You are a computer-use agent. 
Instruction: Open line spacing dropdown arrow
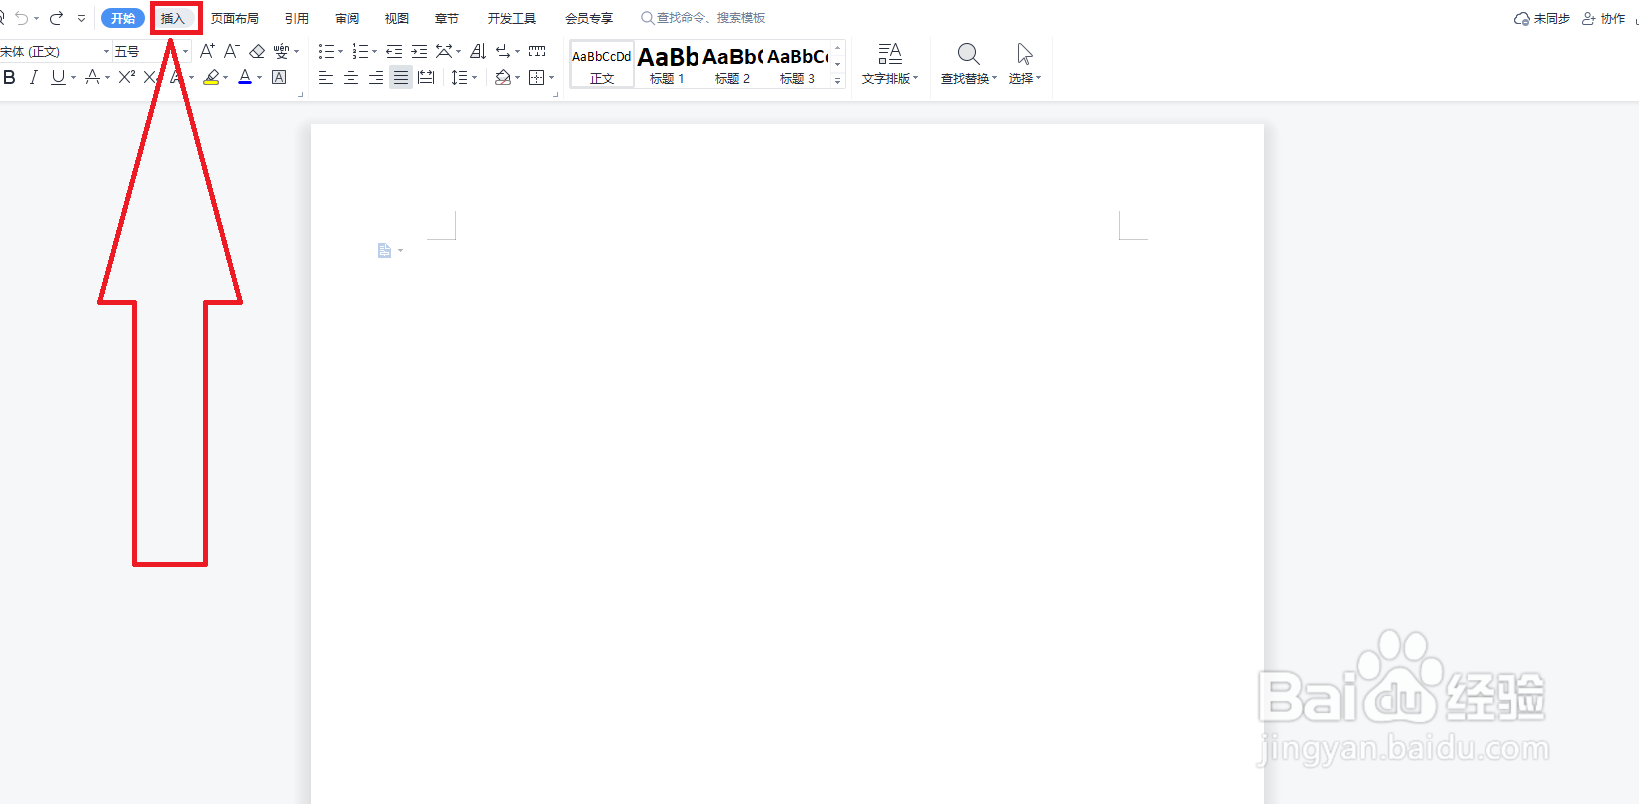pos(474,78)
